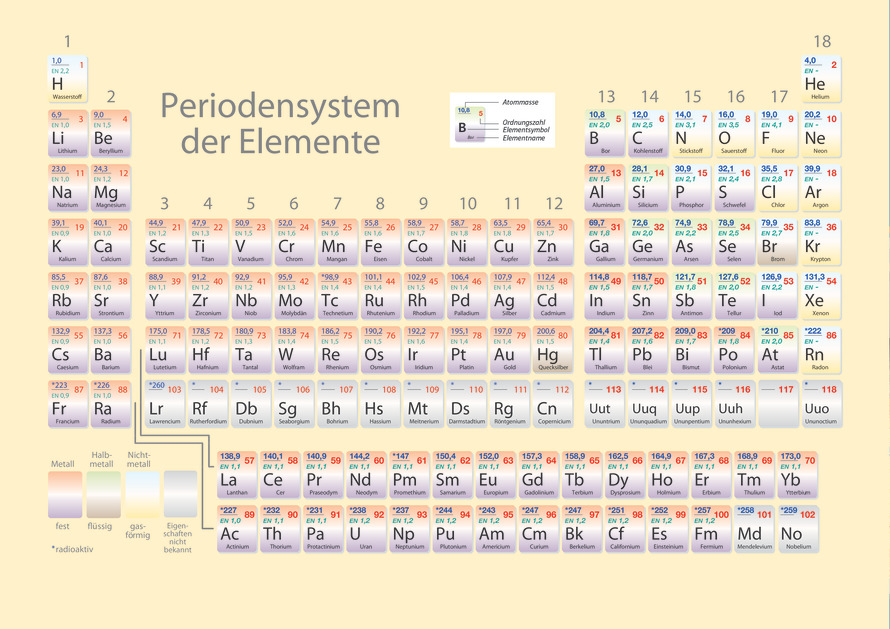Click the Lithium (Li) element tile
Image resolution: width=890 pixels, height=629 pixels.
point(68,133)
